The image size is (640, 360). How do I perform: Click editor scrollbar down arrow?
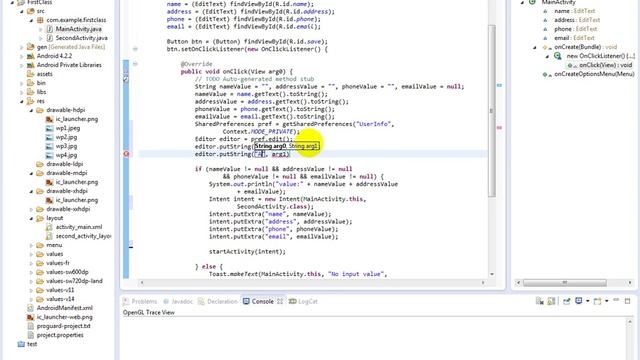[492, 274]
